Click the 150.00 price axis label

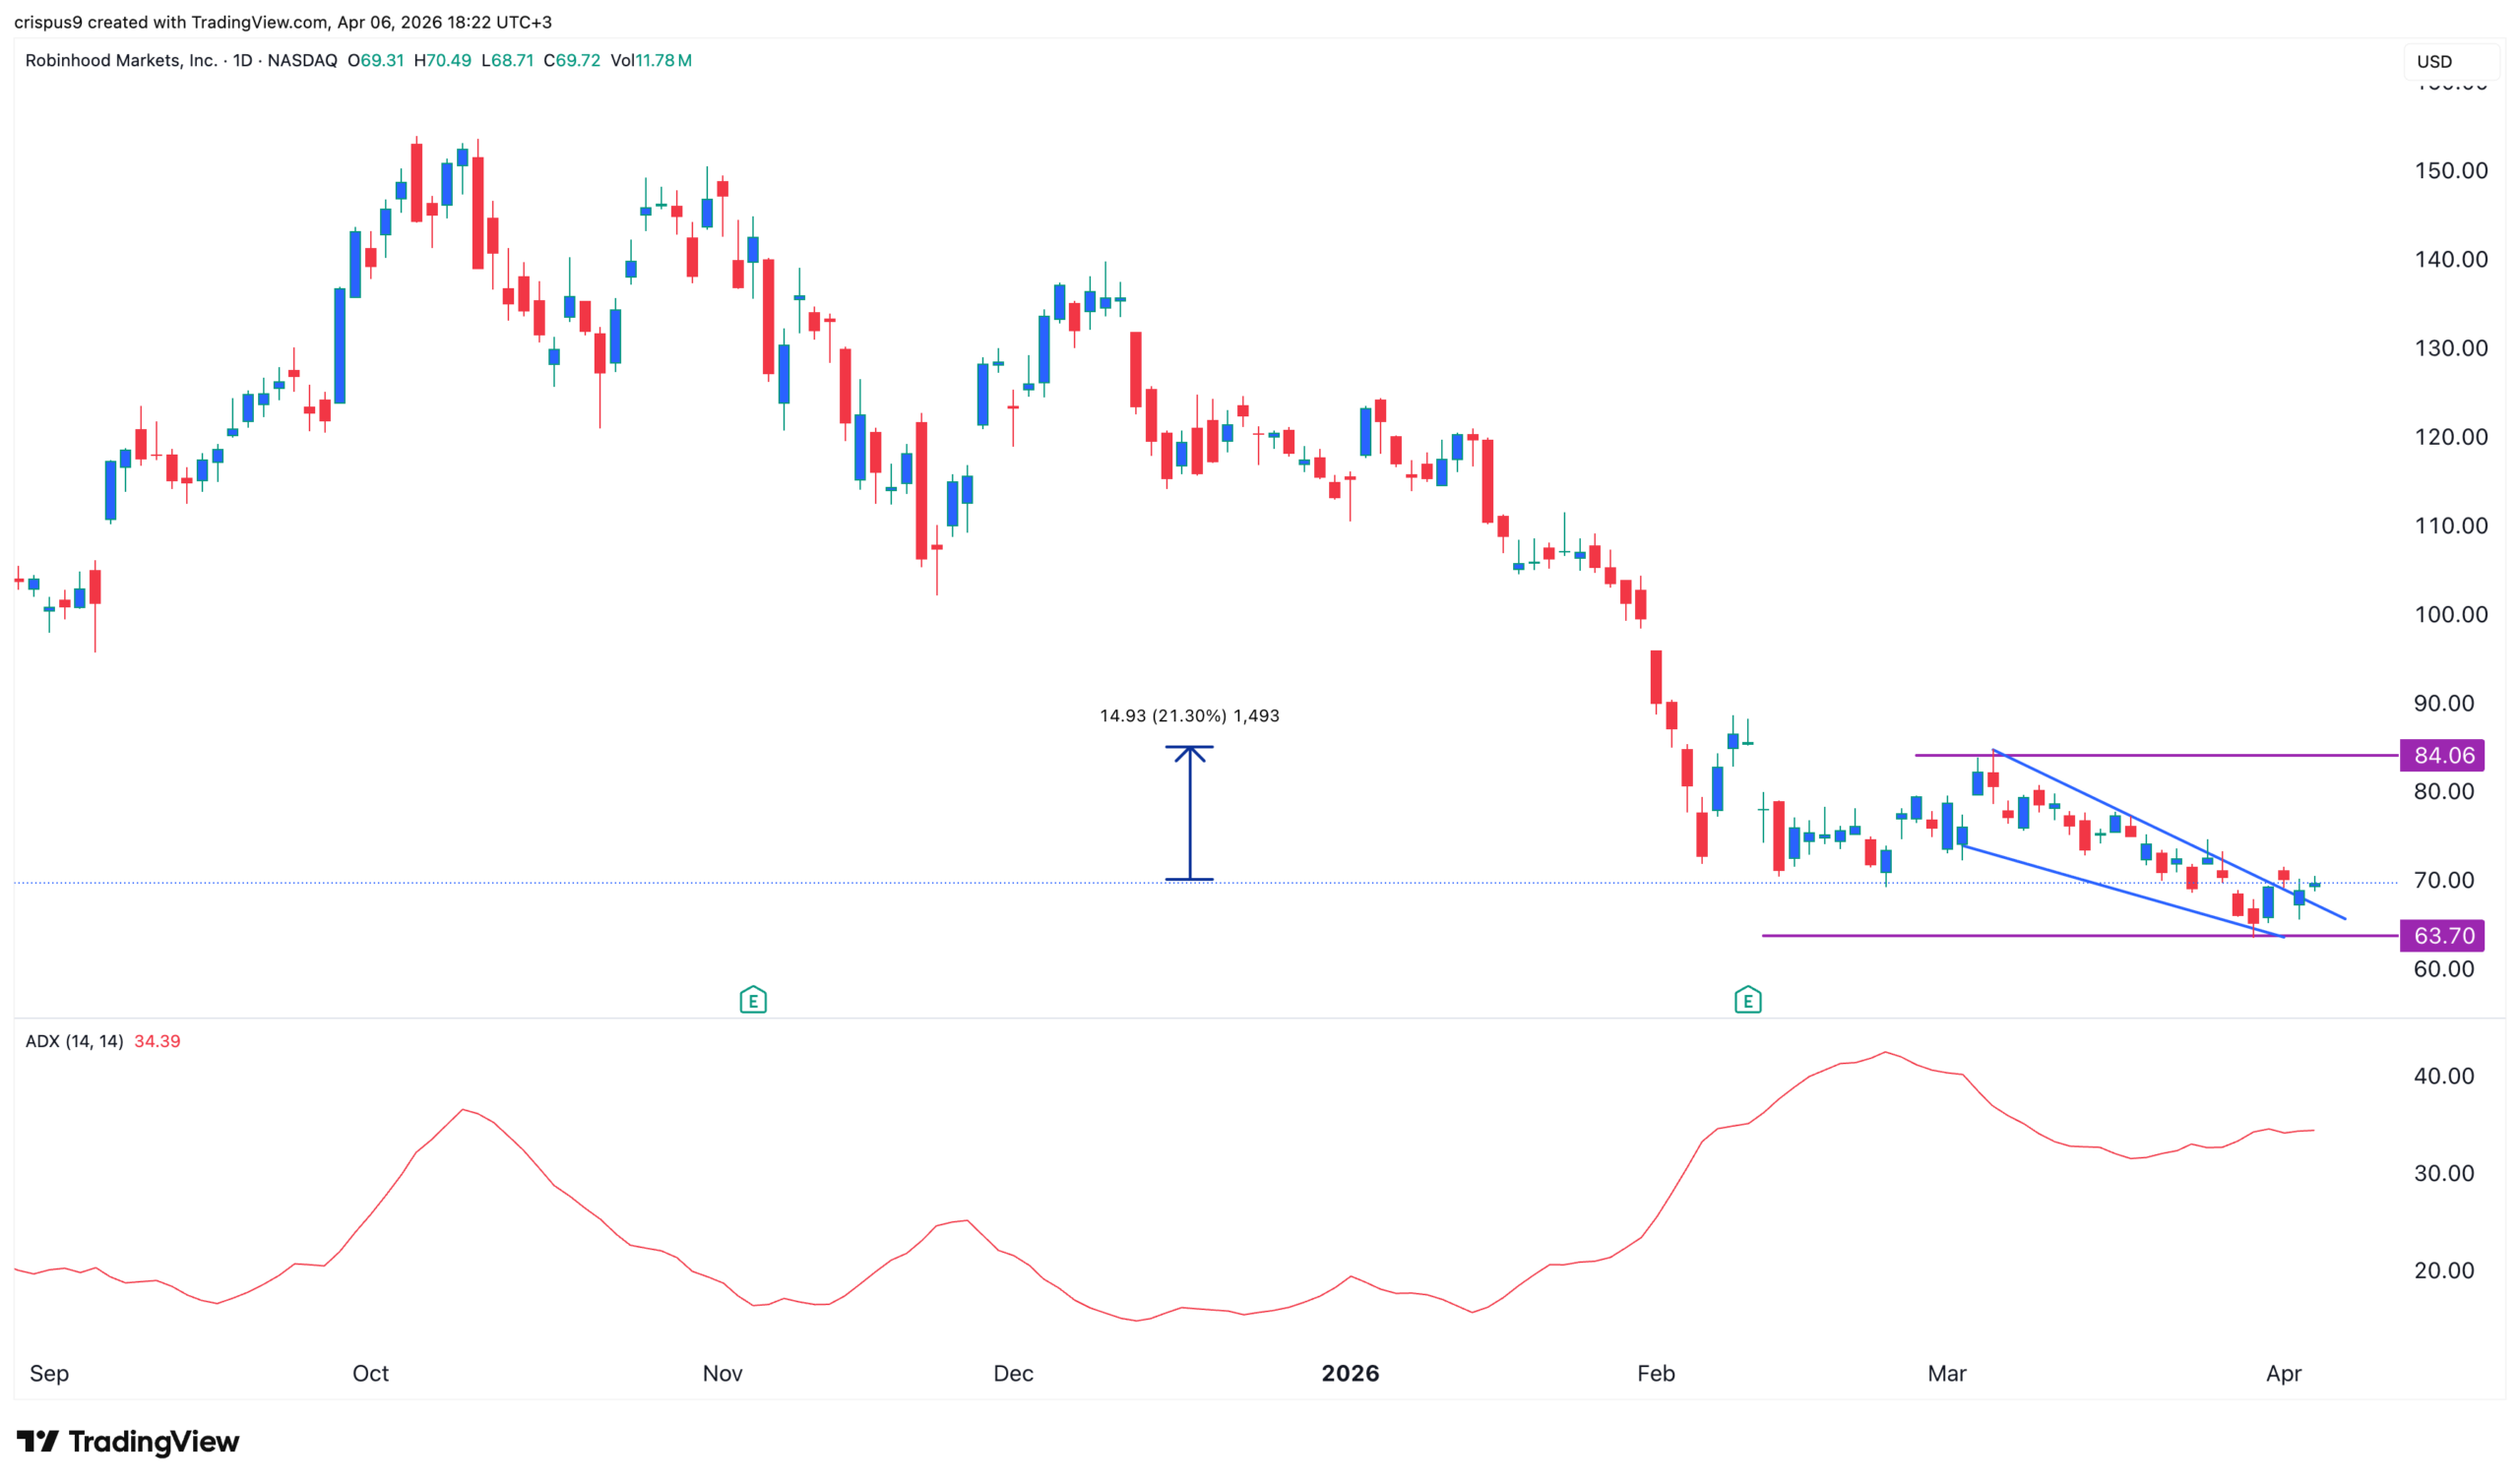(2450, 170)
